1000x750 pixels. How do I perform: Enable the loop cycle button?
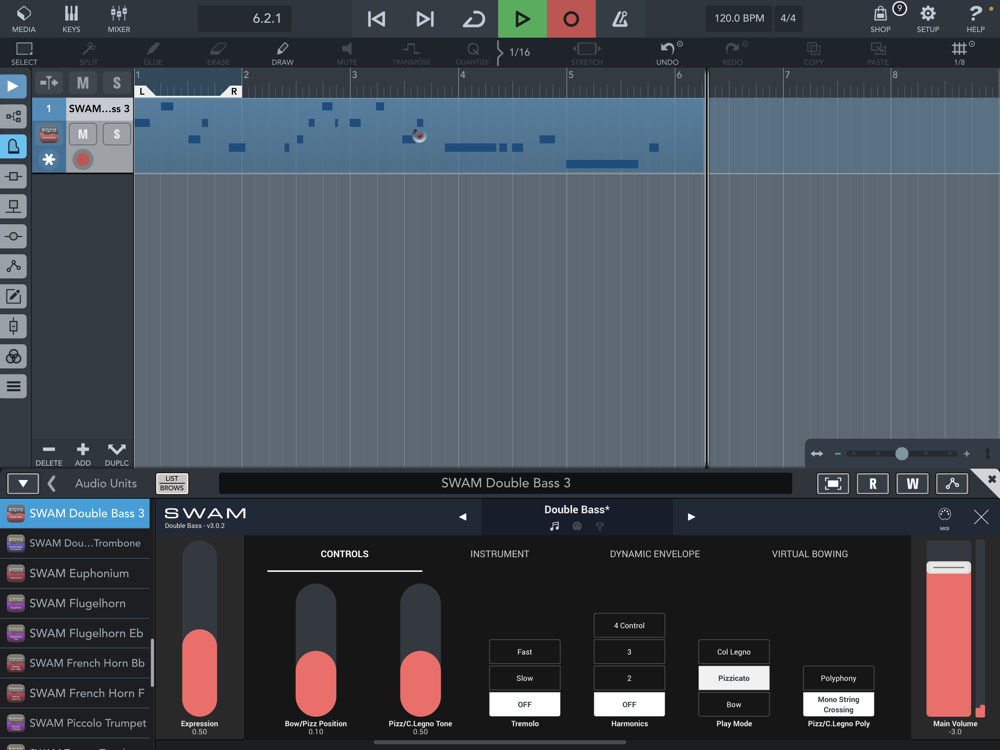click(473, 19)
